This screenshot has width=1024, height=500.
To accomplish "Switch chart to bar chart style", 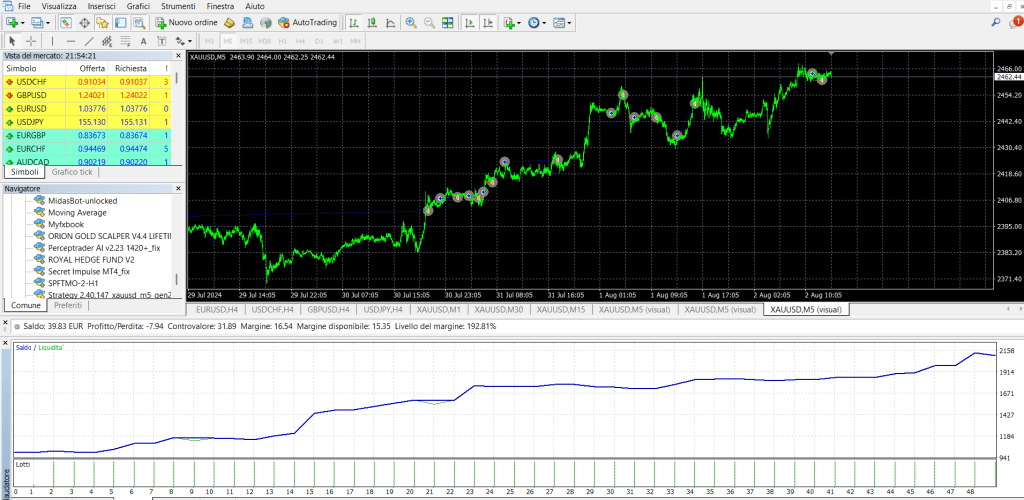I will [354, 23].
